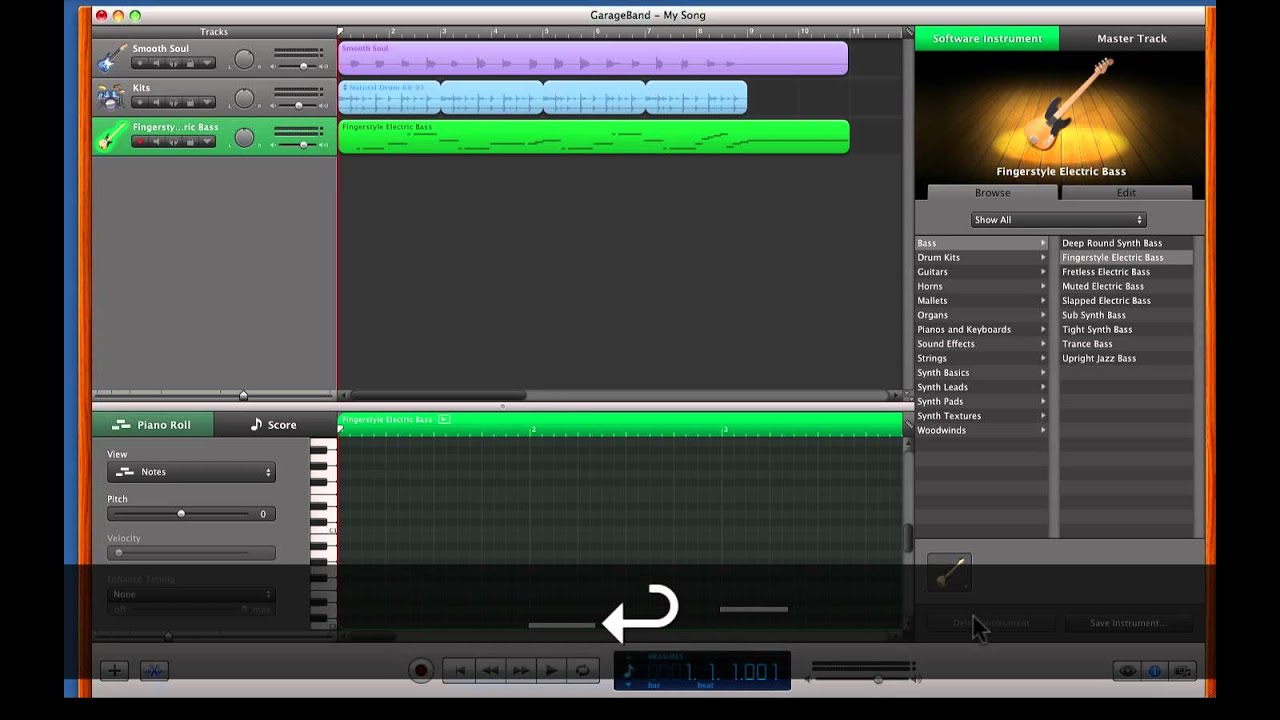Screen dimensions: 1280x720
Task: Select the purple Smooth Soul region
Action: coord(593,58)
